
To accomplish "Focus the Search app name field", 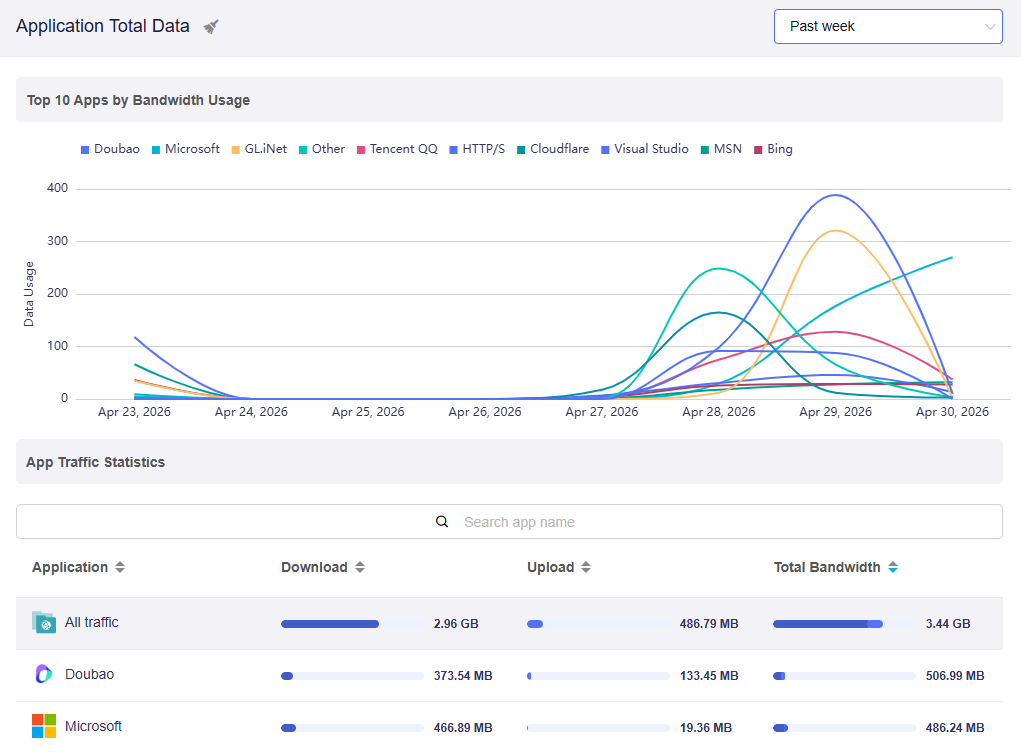I will (x=509, y=522).
